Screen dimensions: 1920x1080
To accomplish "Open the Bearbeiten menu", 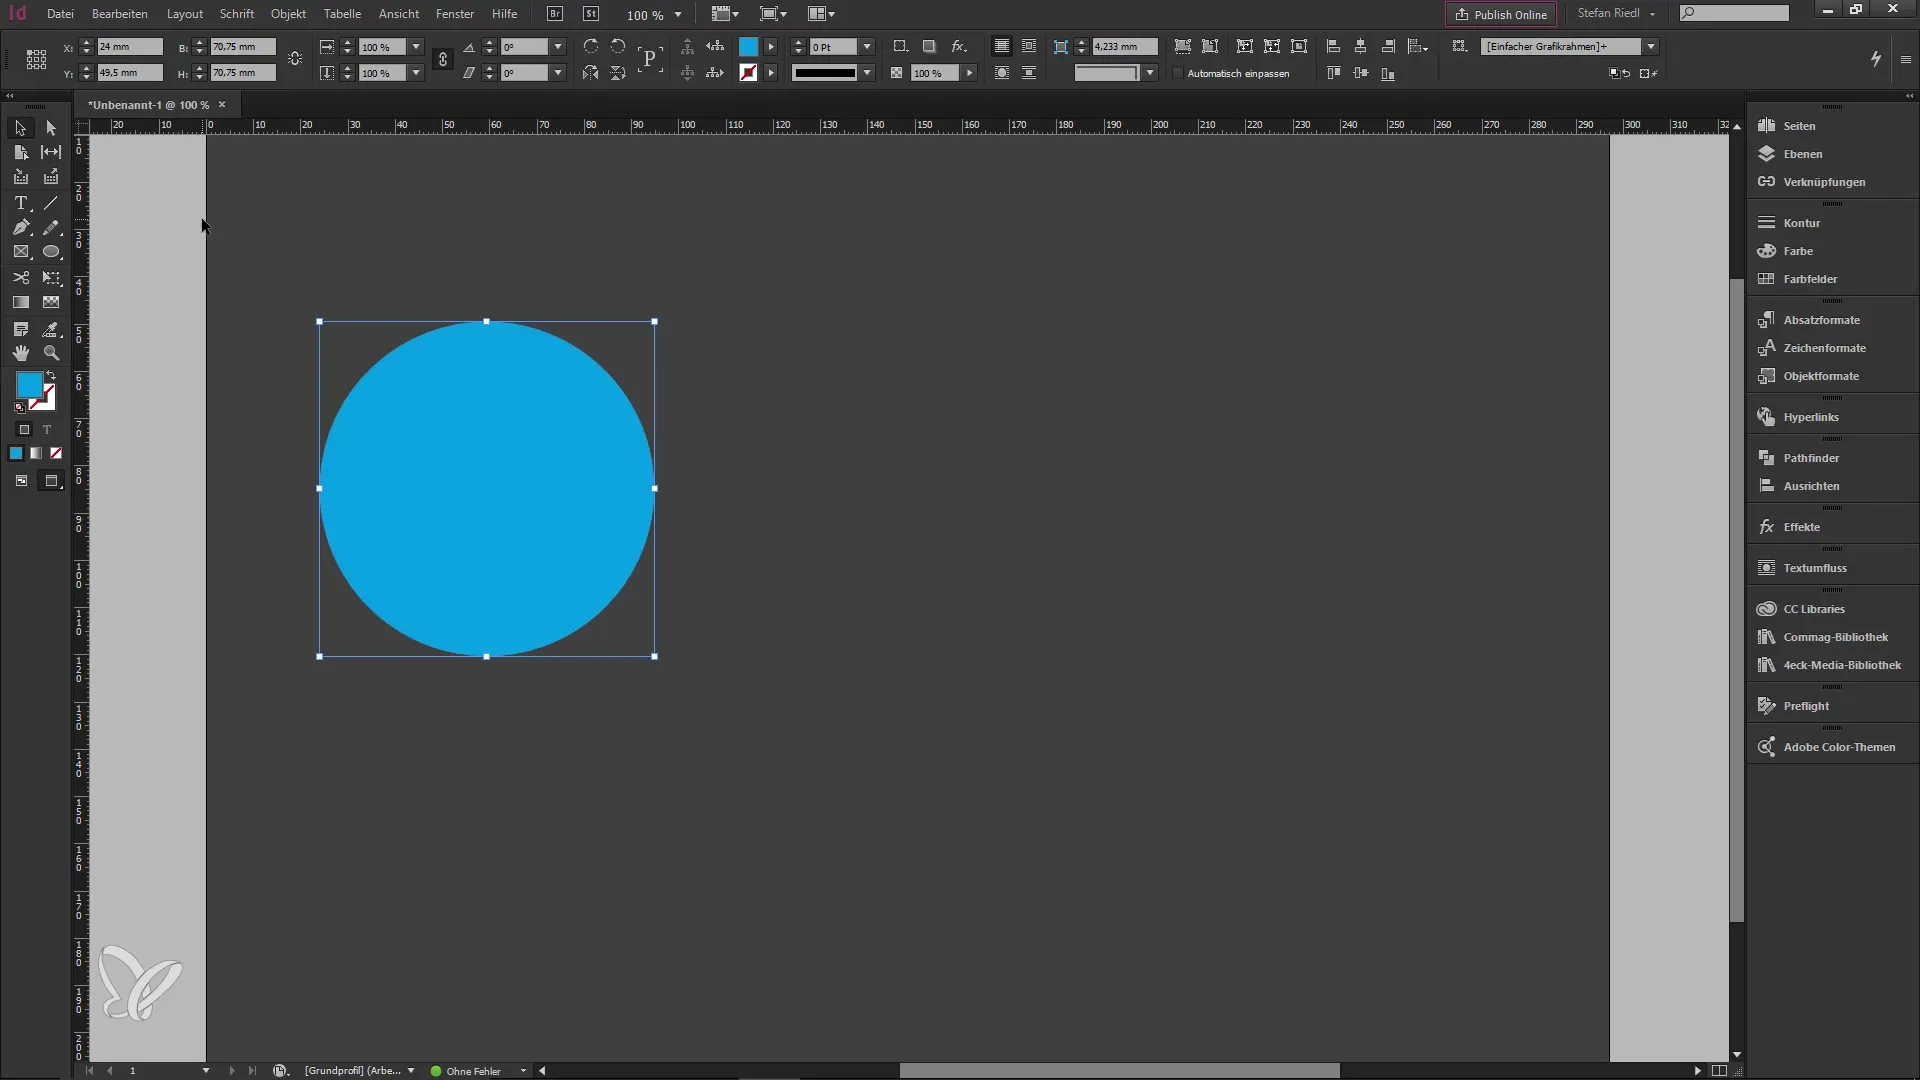I will pyautogui.click(x=119, y=14).
